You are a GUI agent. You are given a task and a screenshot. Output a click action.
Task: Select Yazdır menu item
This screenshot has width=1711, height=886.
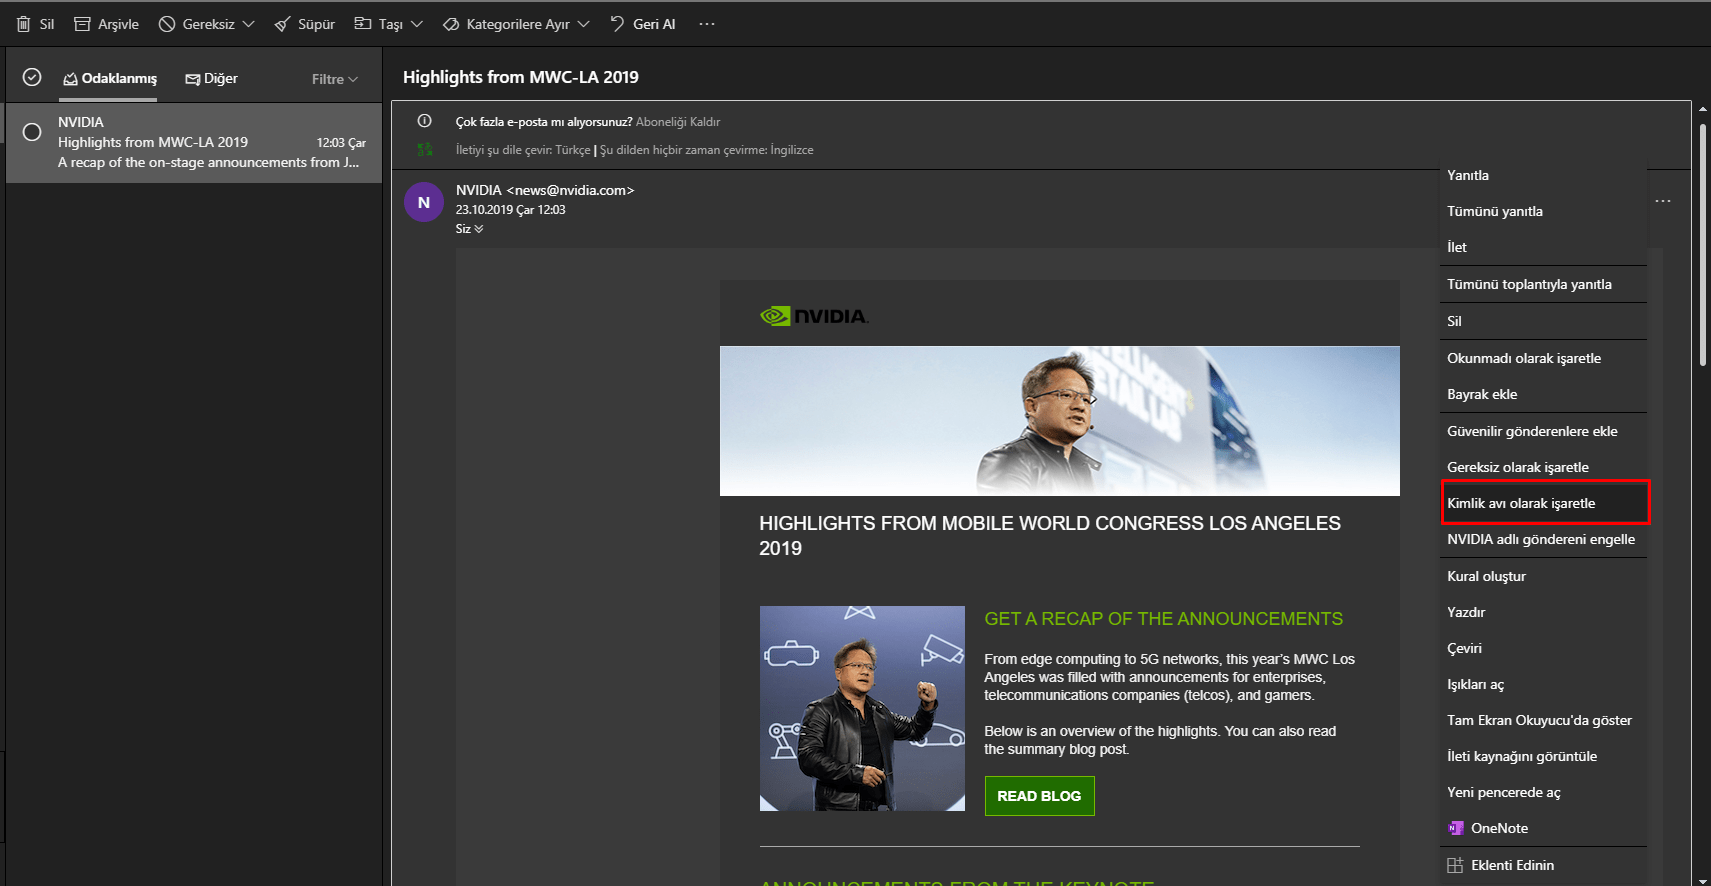pyautogui.click(x=1543, y=612)
